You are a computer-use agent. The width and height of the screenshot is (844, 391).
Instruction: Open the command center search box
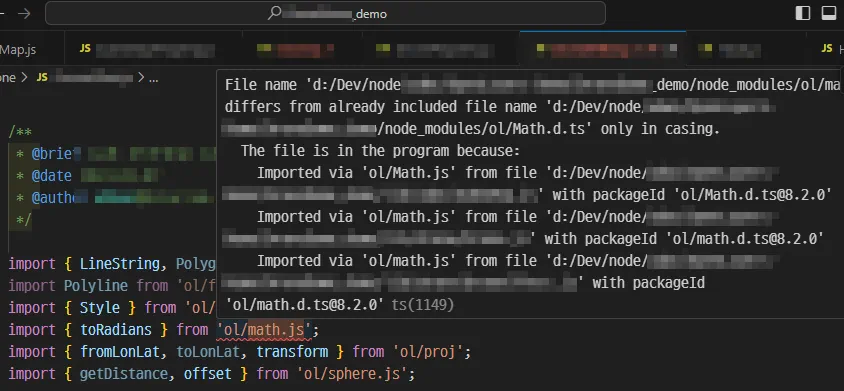tap(325, 13)
